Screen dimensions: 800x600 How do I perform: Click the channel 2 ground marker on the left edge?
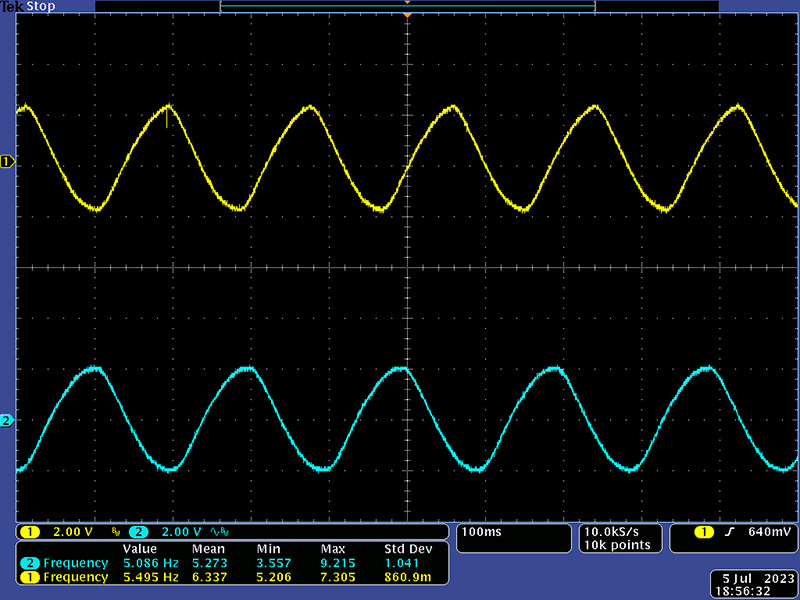[7, 421]
